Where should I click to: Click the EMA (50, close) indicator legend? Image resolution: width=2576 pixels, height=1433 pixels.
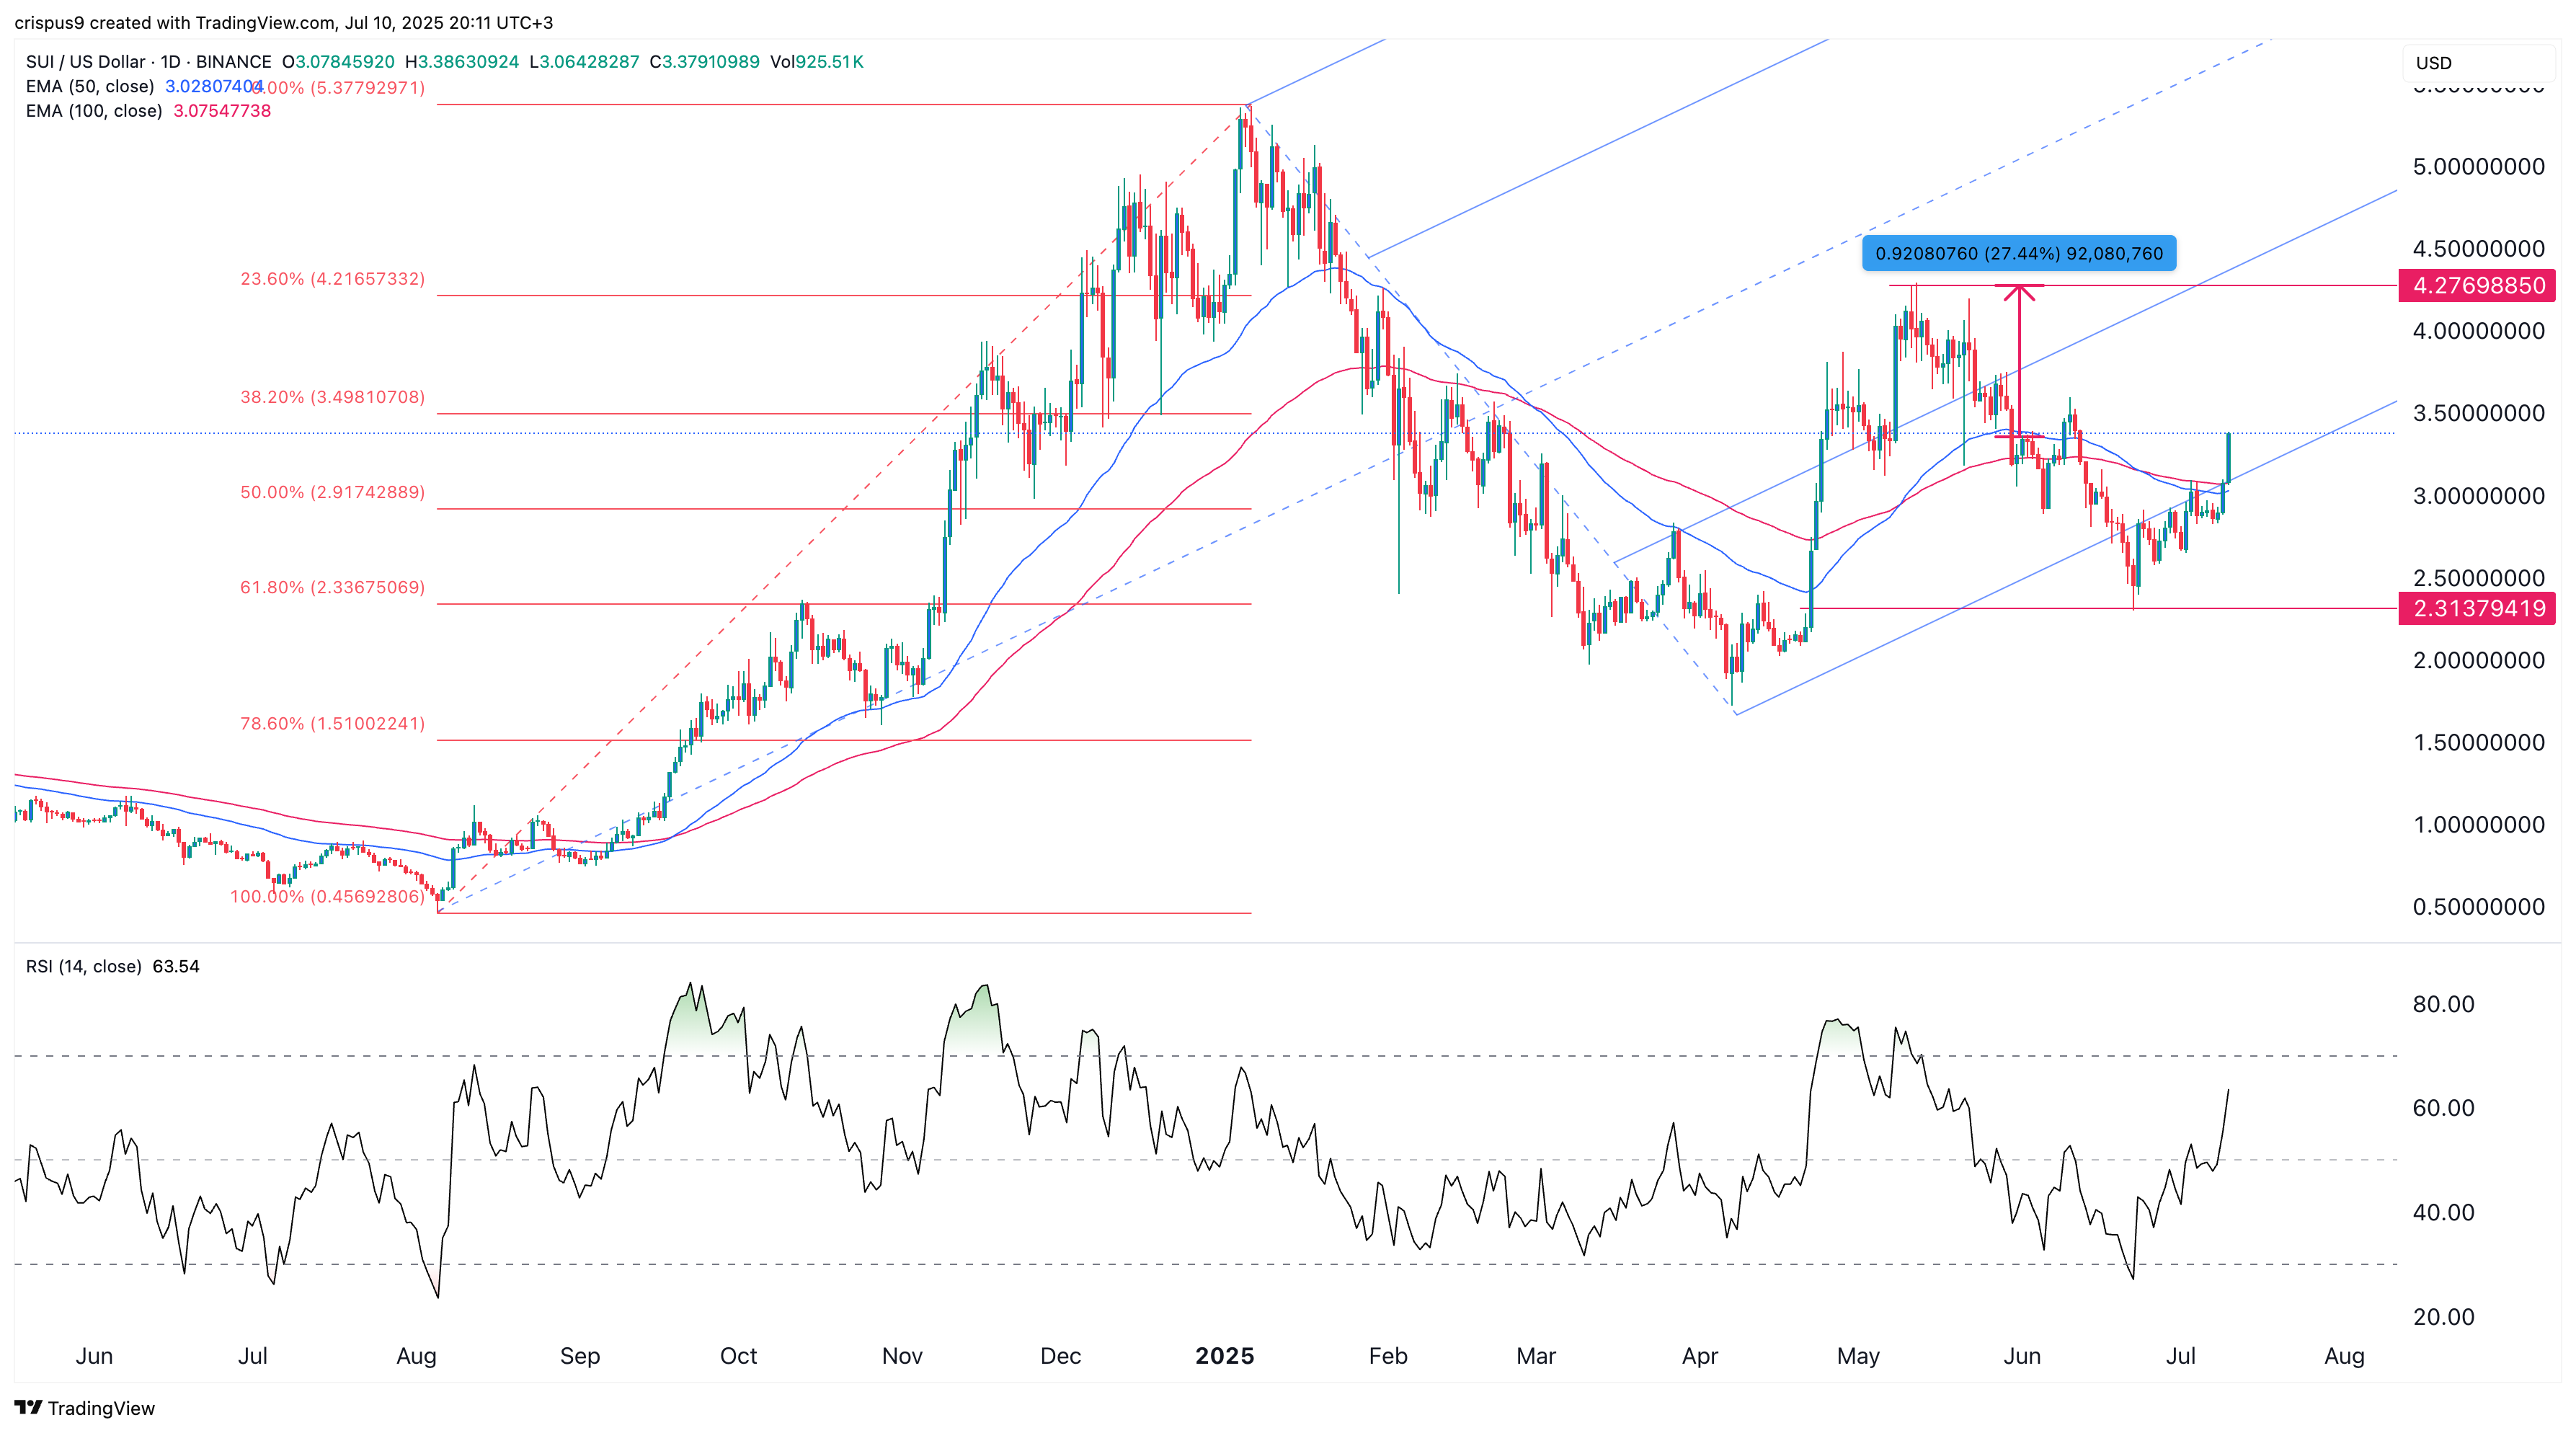pos(90,87)
